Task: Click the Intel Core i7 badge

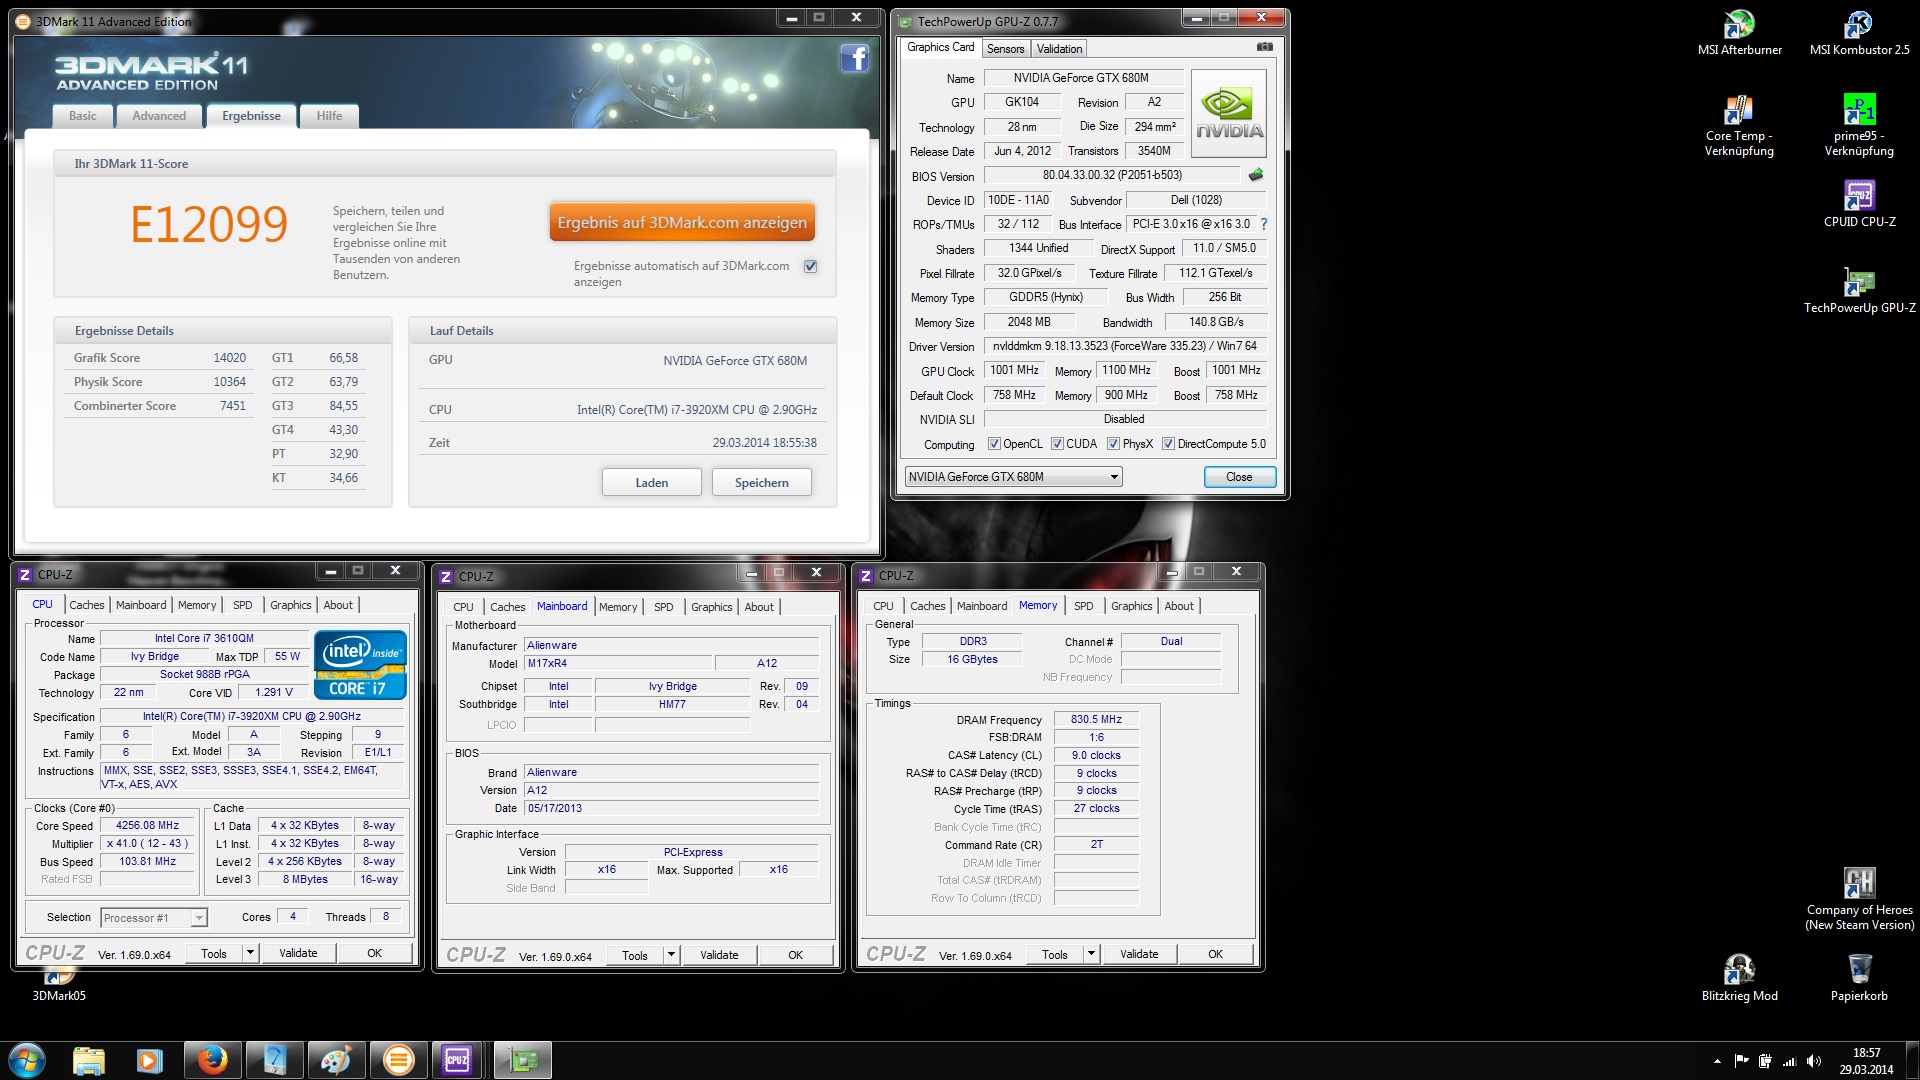Action: tap(360, 664)
